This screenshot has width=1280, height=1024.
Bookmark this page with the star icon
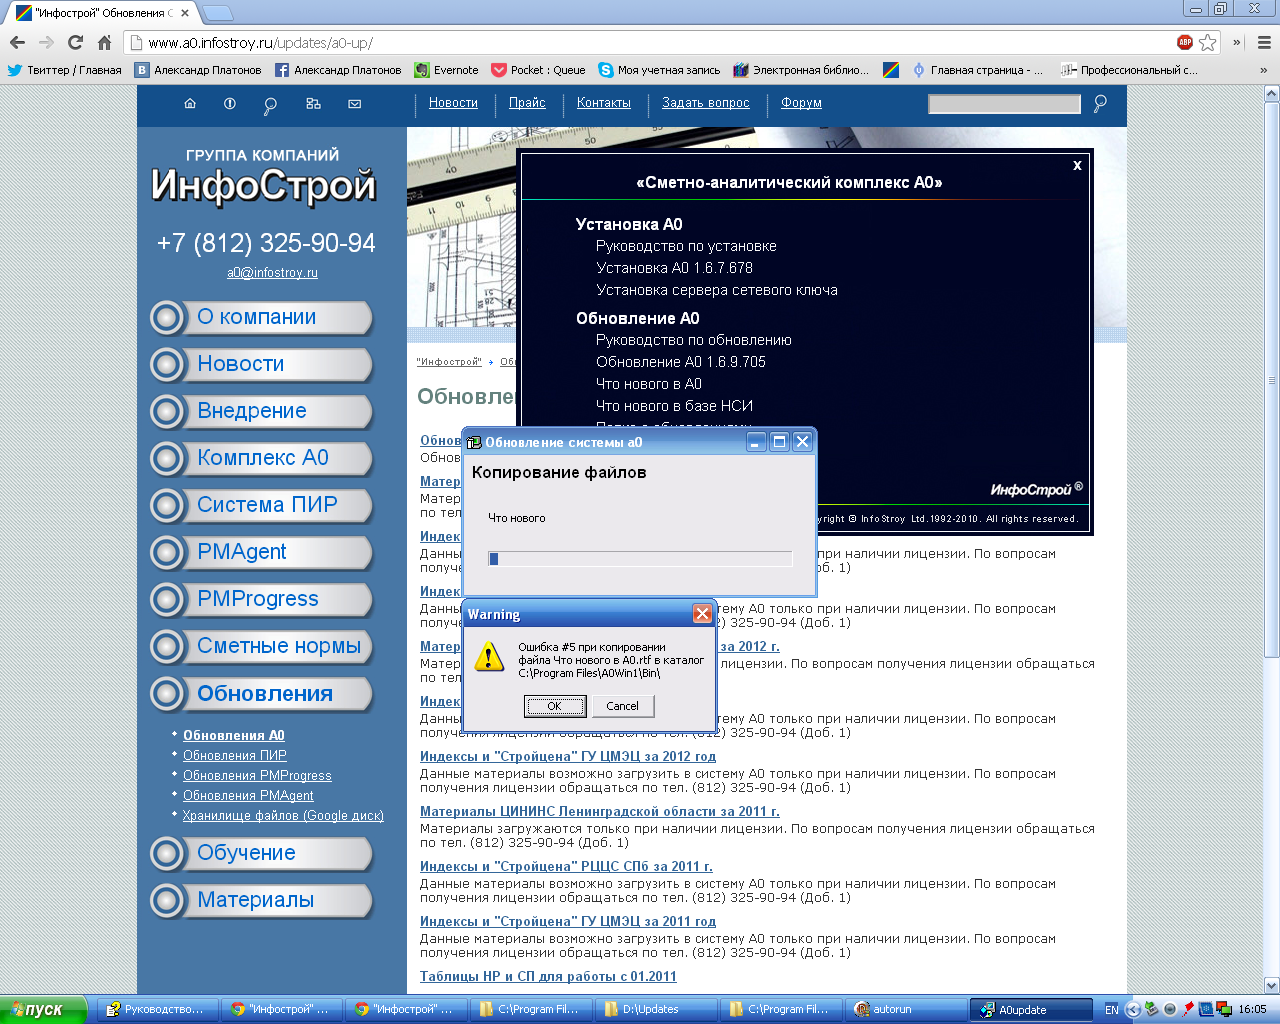(1208, 42)
